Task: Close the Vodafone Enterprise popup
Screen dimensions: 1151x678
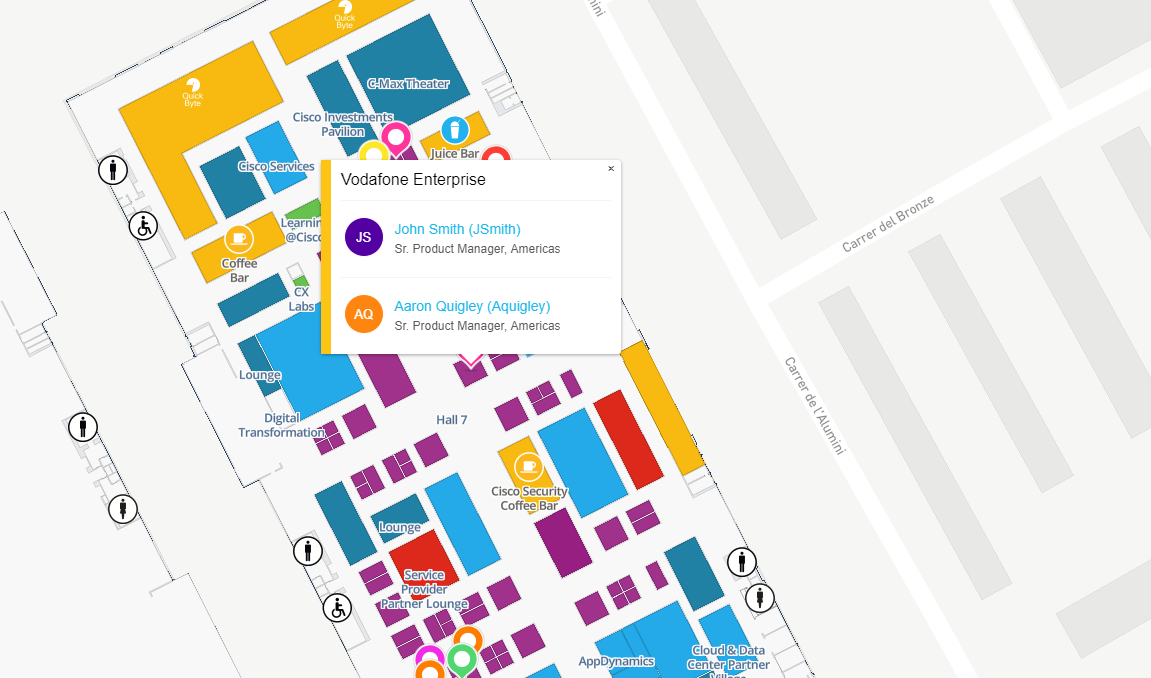Action: pyautogui.click(x=611, y=169)
